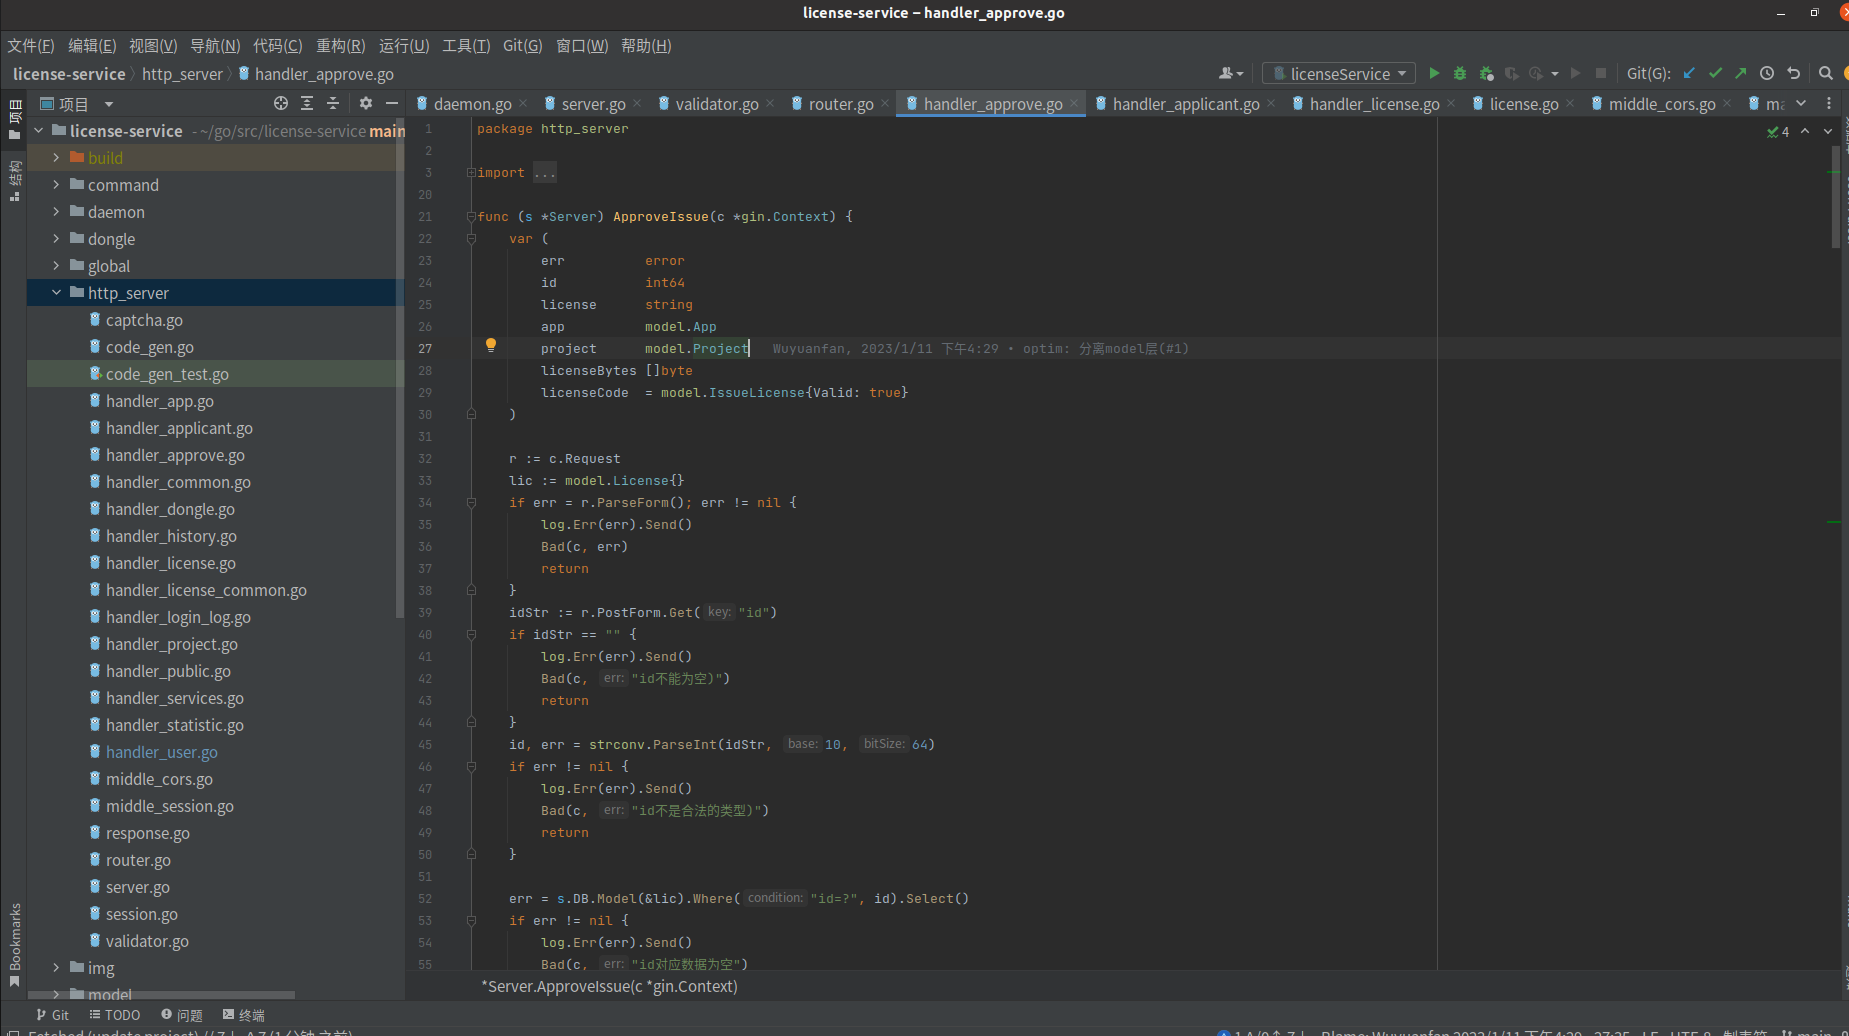Open the Git tool window button
The height and width of the screenshot is (1036, 1849).
tap(52, 1015)
